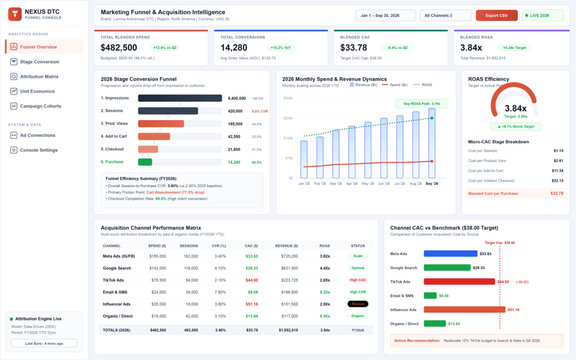
Task: Click the STATUS column header
Action: 358,246
